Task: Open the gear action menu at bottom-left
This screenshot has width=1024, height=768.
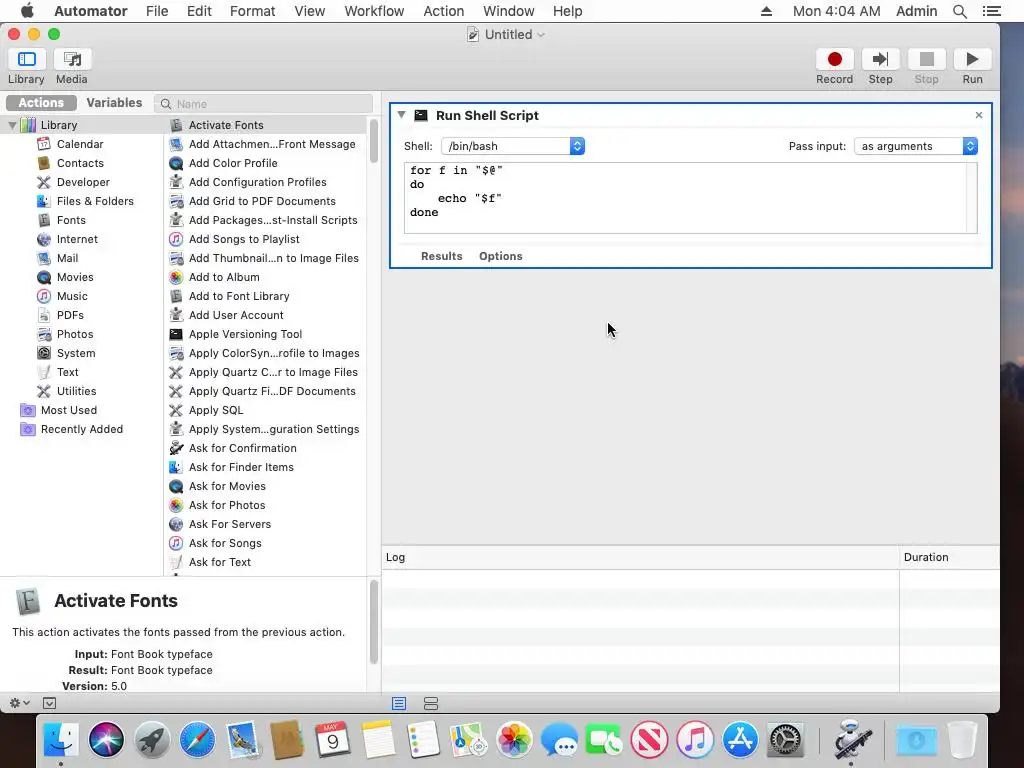Action: 20,703
